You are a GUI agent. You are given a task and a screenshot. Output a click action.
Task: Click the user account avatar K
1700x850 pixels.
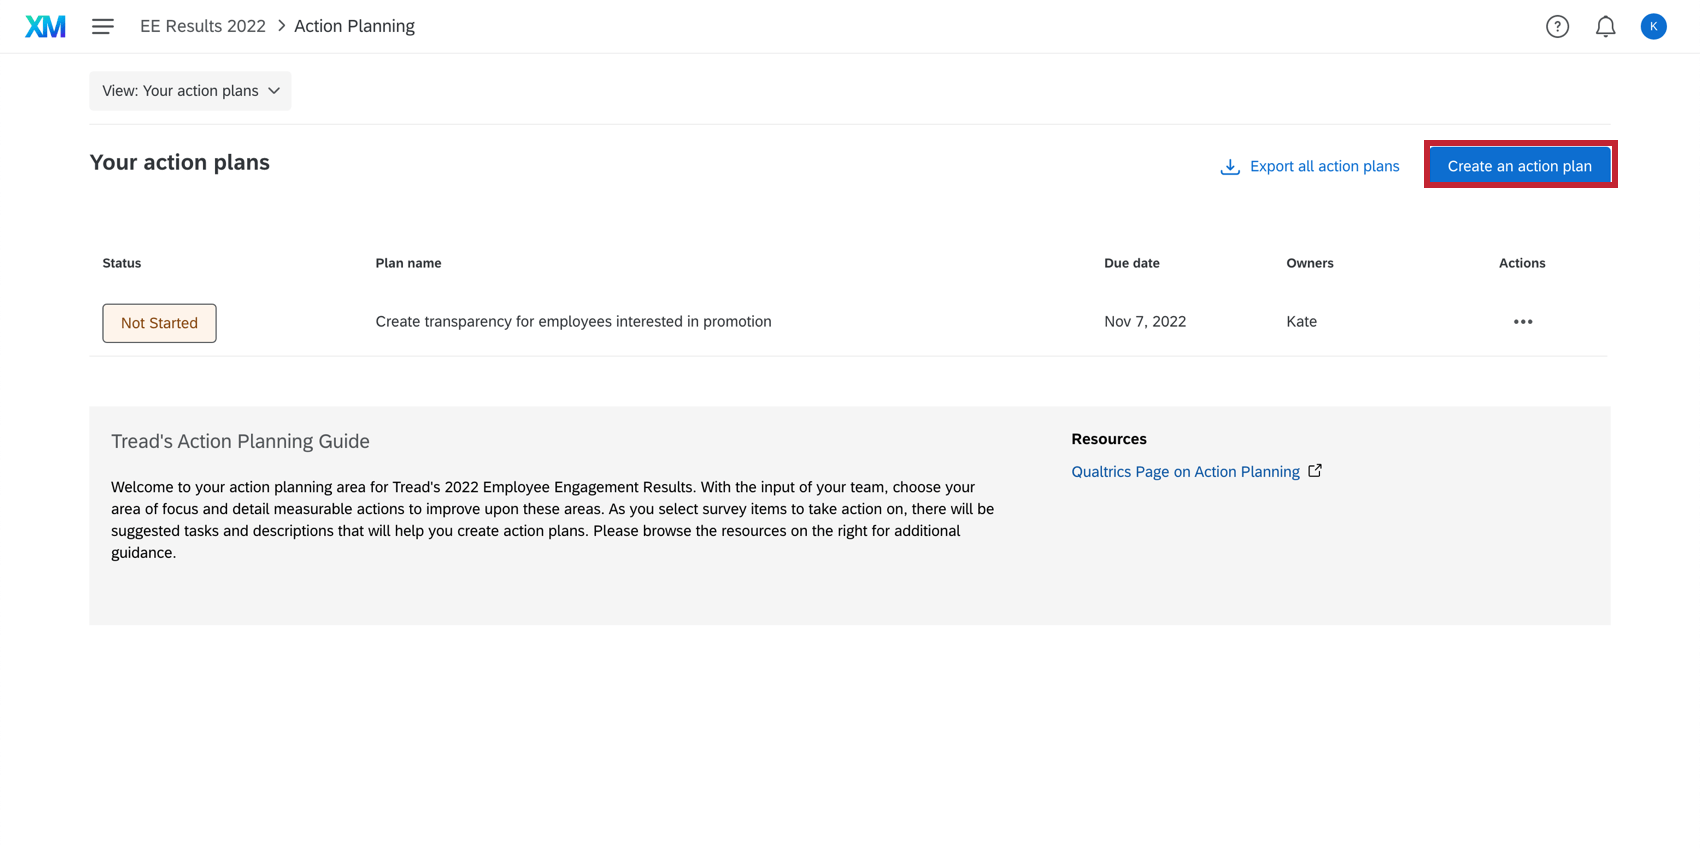pos(1653,27)
